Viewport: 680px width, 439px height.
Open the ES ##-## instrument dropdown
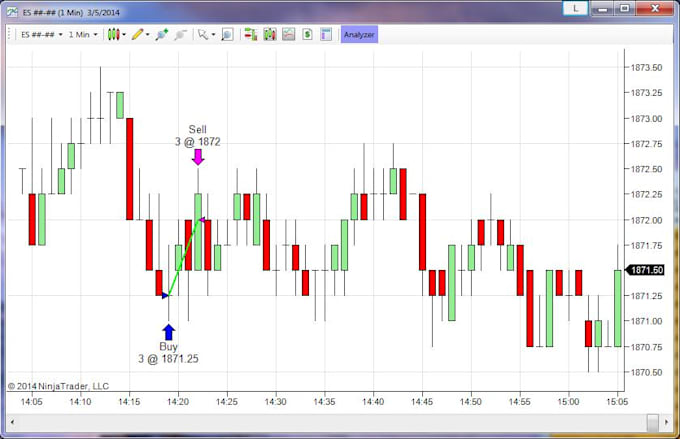click(x=42, y=35)
